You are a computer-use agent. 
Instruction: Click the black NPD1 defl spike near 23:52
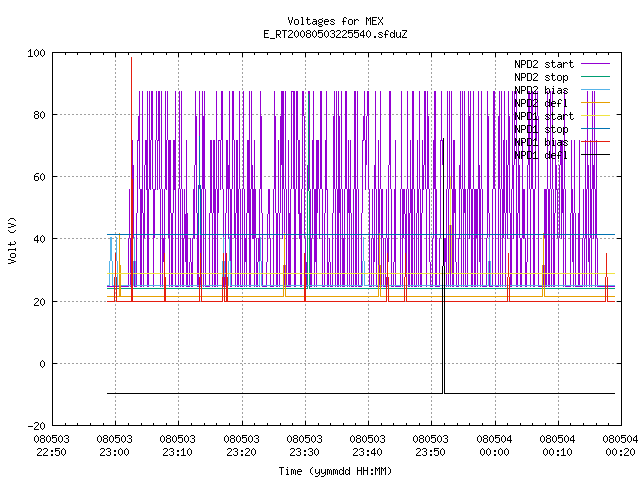[x=444, y=265]
